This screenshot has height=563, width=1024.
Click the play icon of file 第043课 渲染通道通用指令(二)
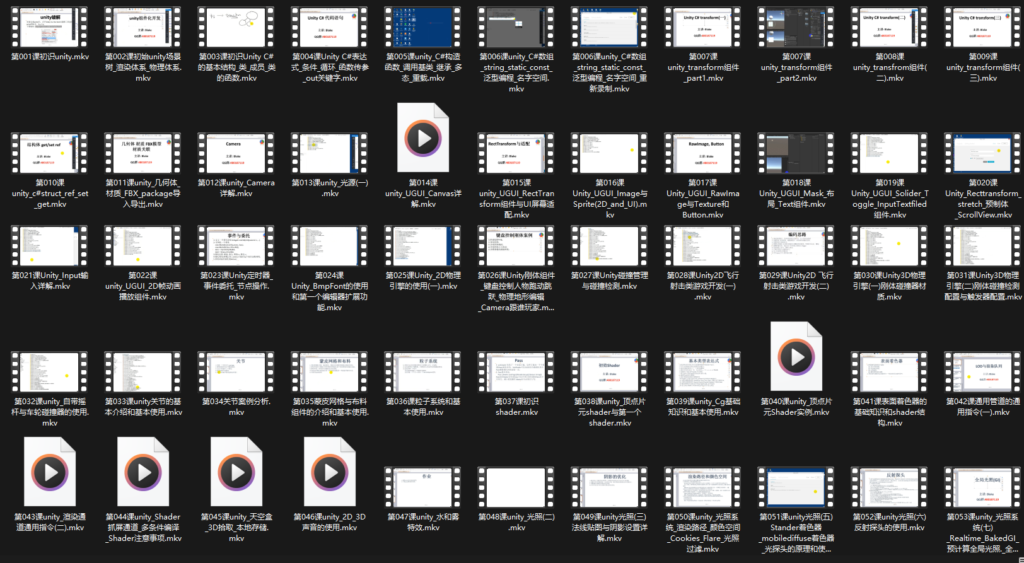50,472
